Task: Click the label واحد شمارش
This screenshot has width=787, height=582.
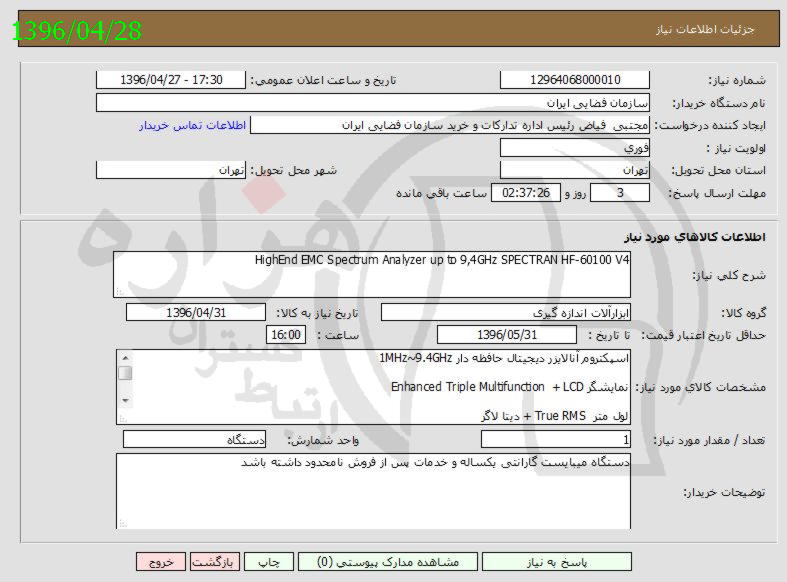Action: click(323, 441)
